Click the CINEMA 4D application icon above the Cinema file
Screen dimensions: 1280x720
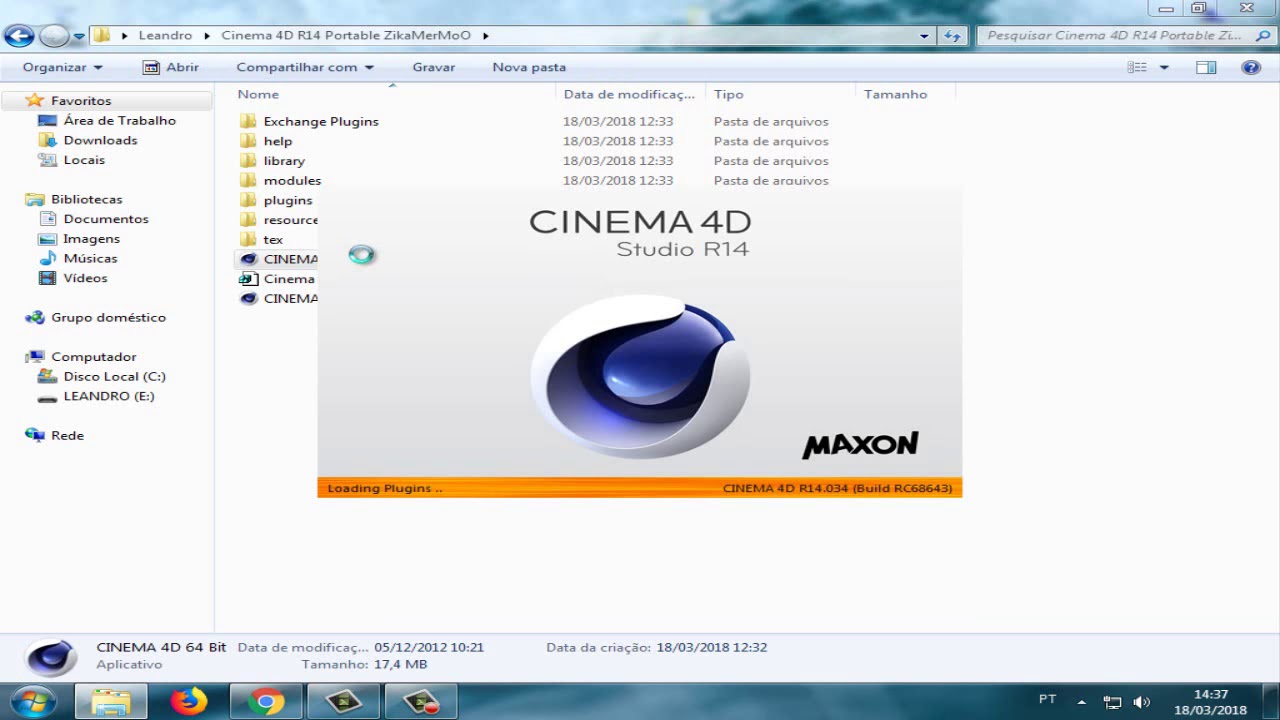point(248,259)
